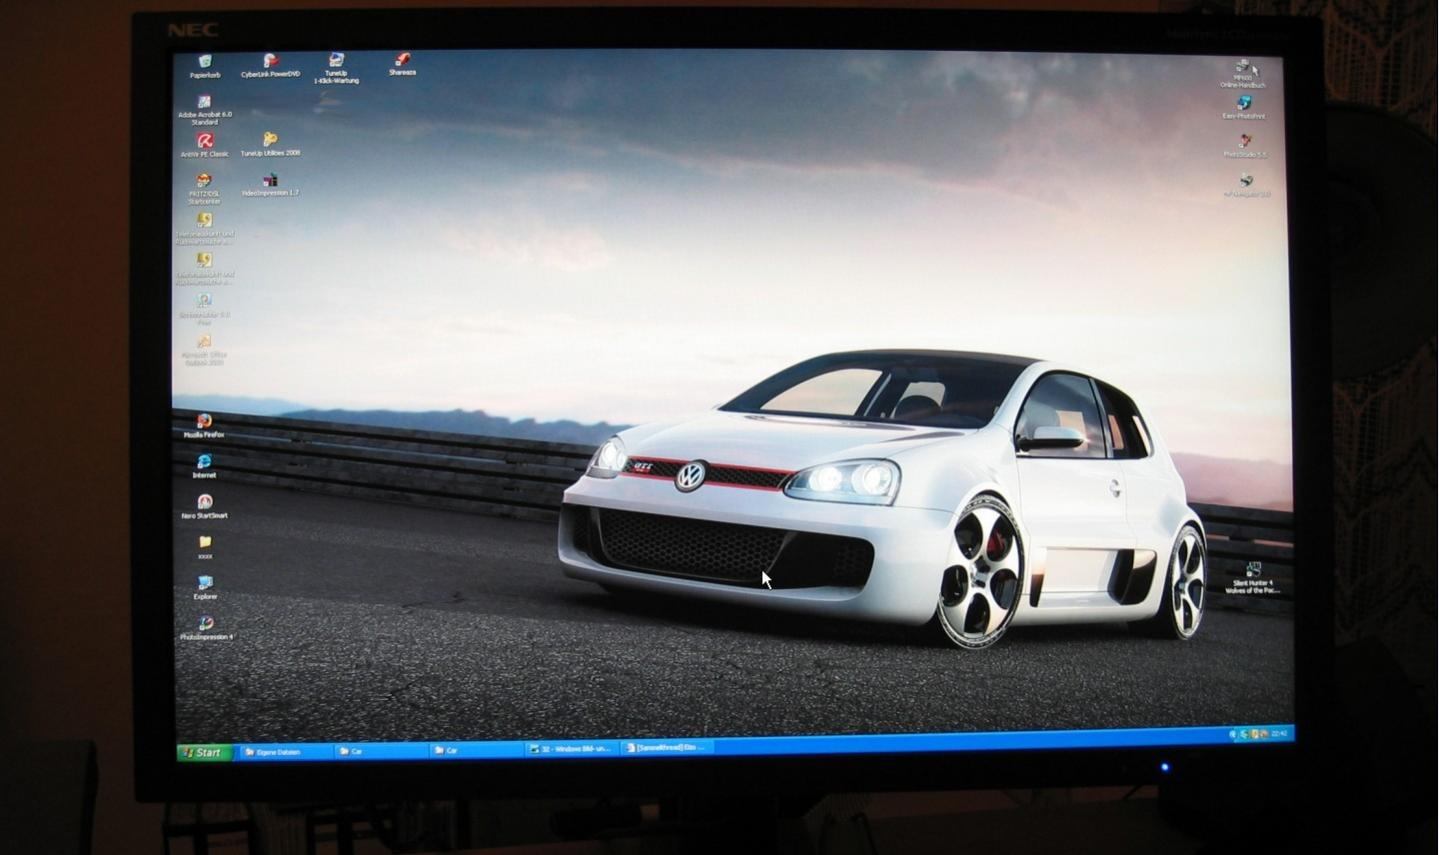Image resolution: width=1439 pixels, height=855 pixels.
Task: Launch PhotoImpression 4 icon
Action: pyautogui.click(x=205, y=628)
